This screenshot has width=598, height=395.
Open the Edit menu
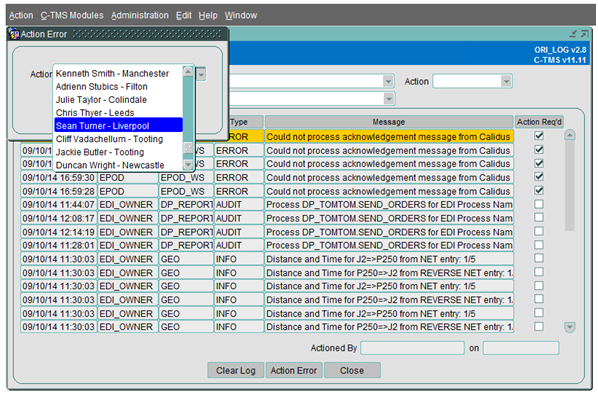click(x=184, y=16)
